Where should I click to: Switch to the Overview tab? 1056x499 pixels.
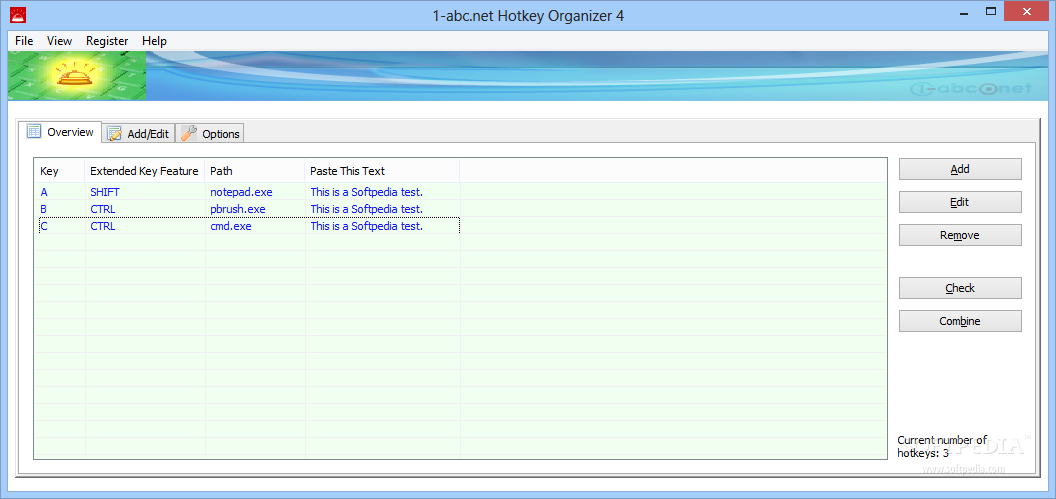click(x=62, y=132)
